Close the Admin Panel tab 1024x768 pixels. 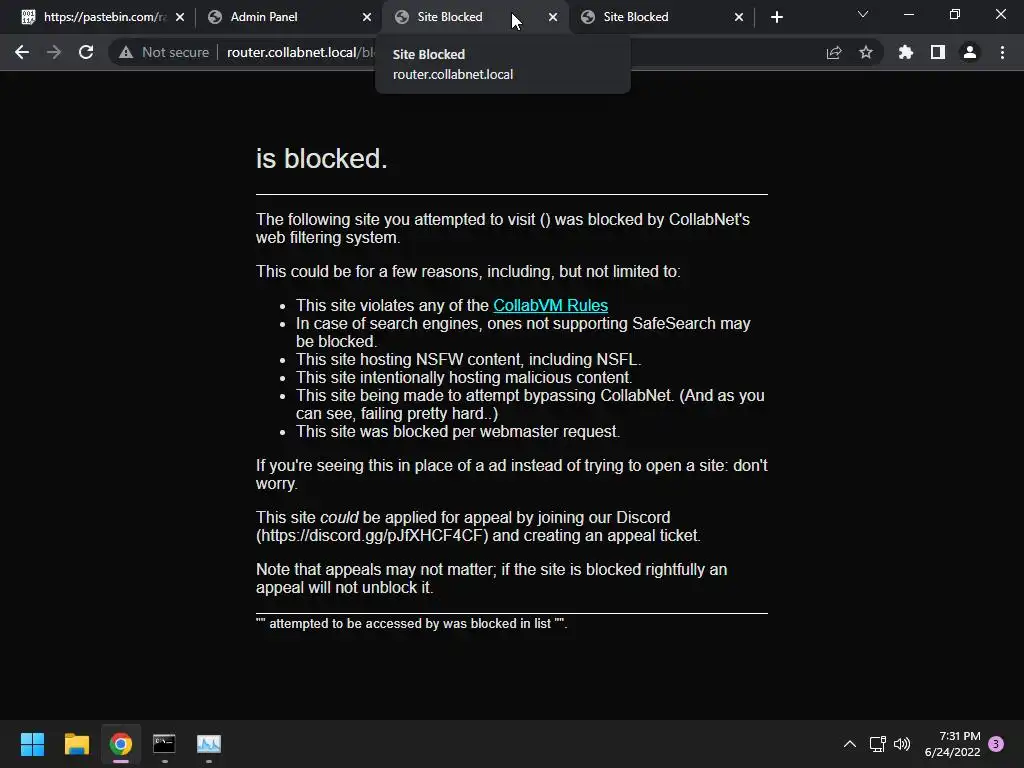coord(367,17)
